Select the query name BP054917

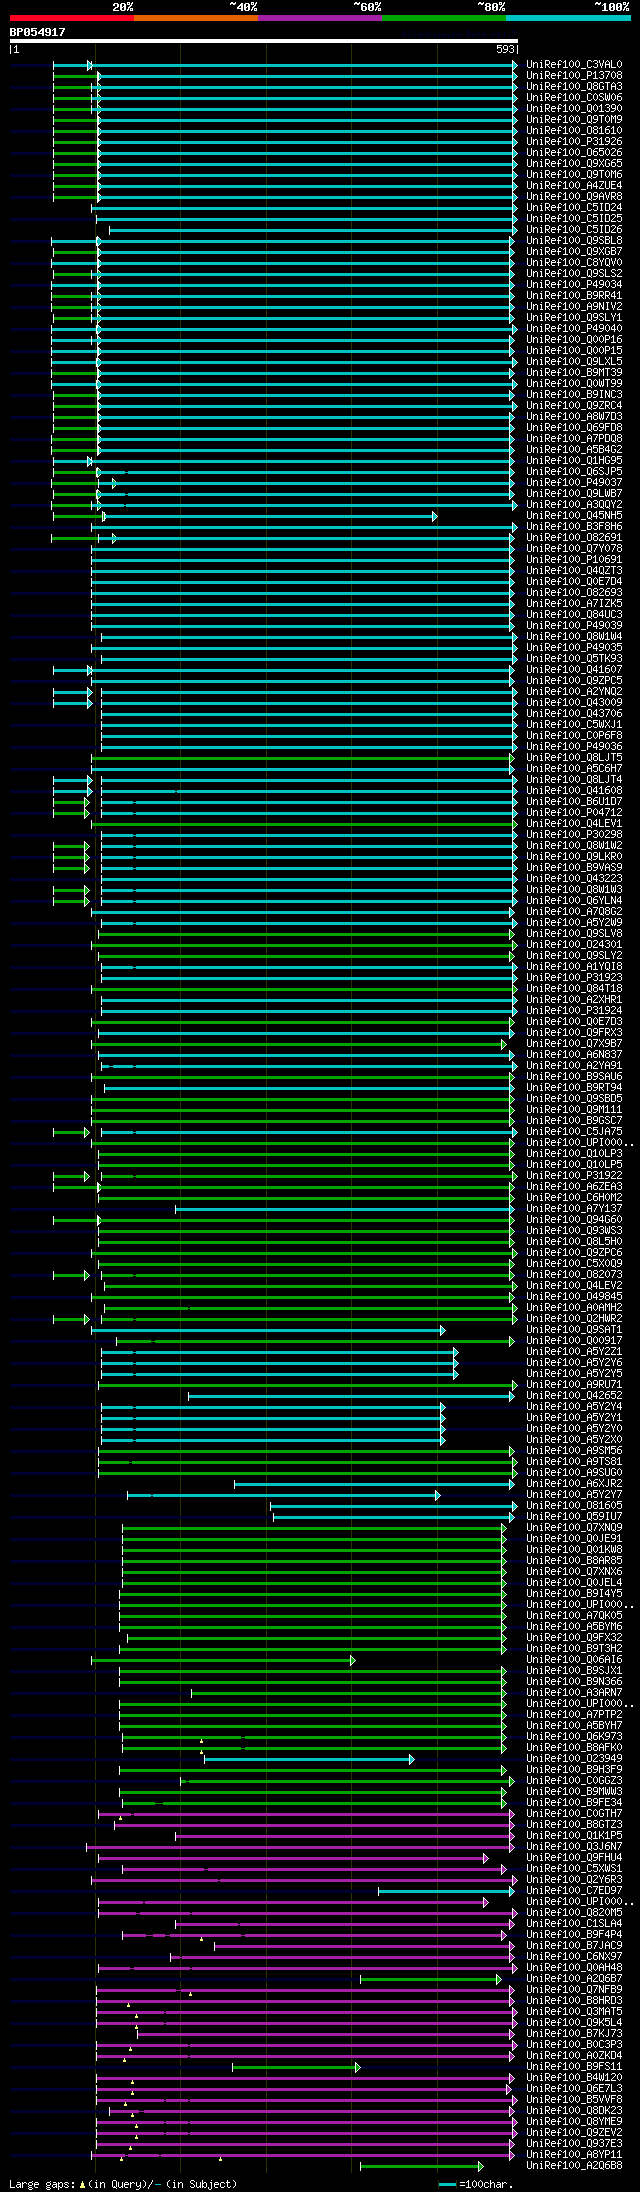point(38,32)
